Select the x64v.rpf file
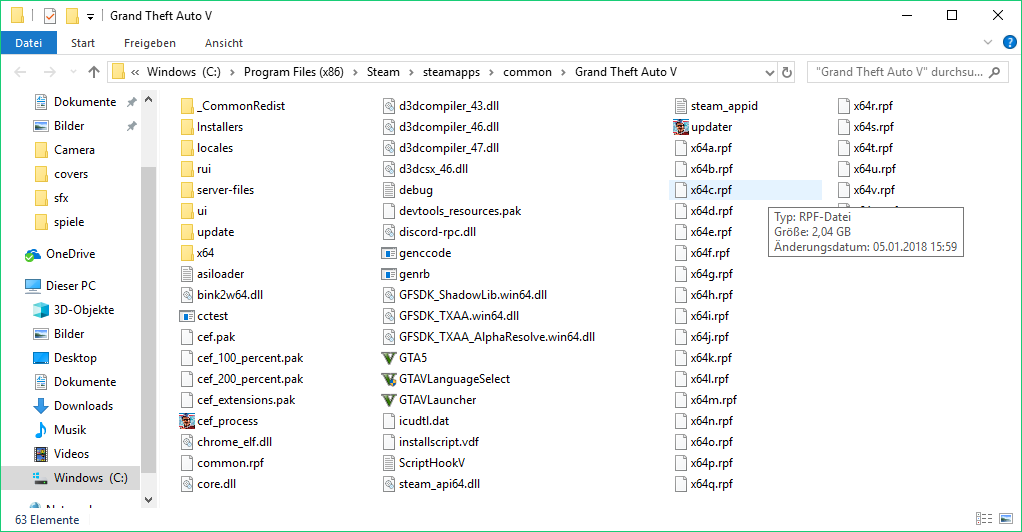The image size is (1022, 532). click(x=866, y=190)
